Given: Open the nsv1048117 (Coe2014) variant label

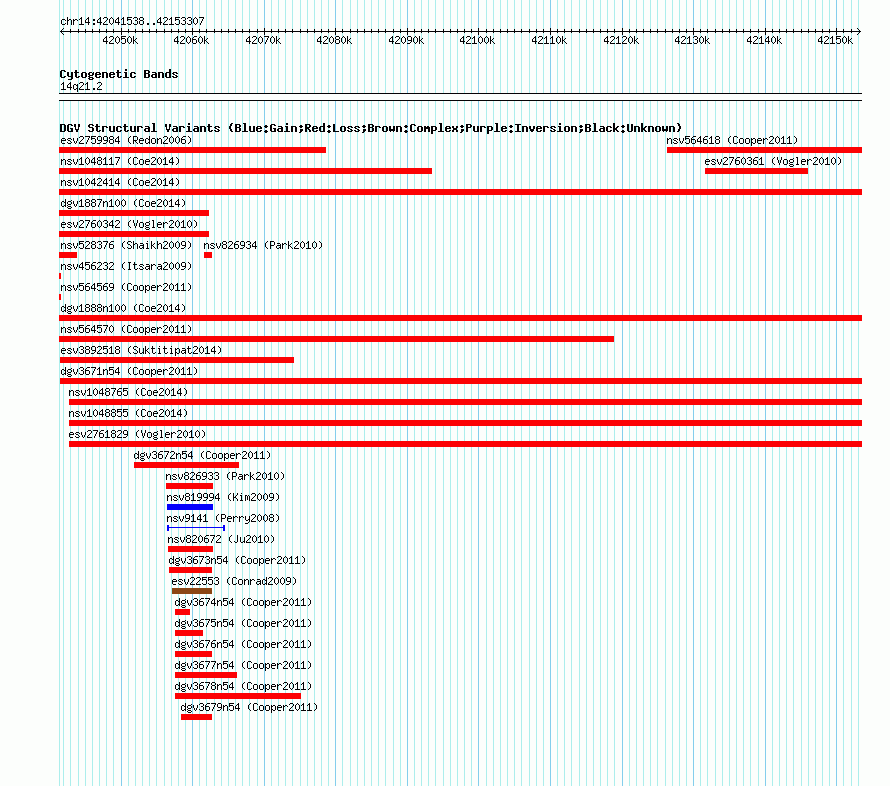Looking at the screenshot, I should [x=120, y=161].
